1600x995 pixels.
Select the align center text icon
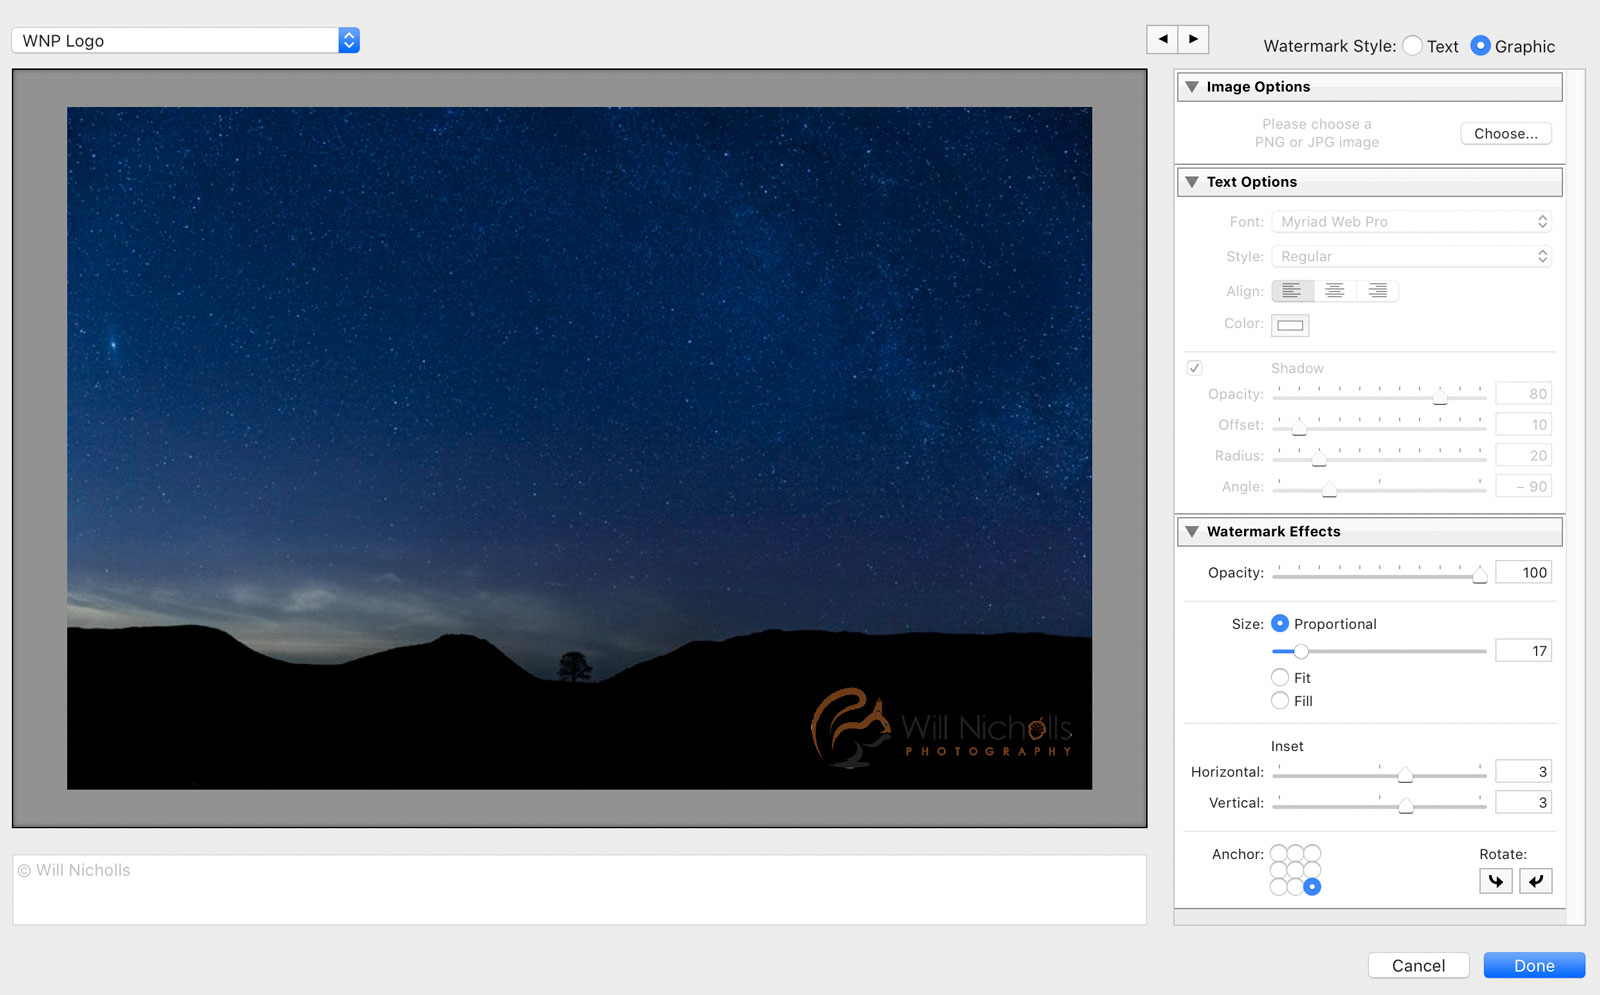click(1335, 291)
